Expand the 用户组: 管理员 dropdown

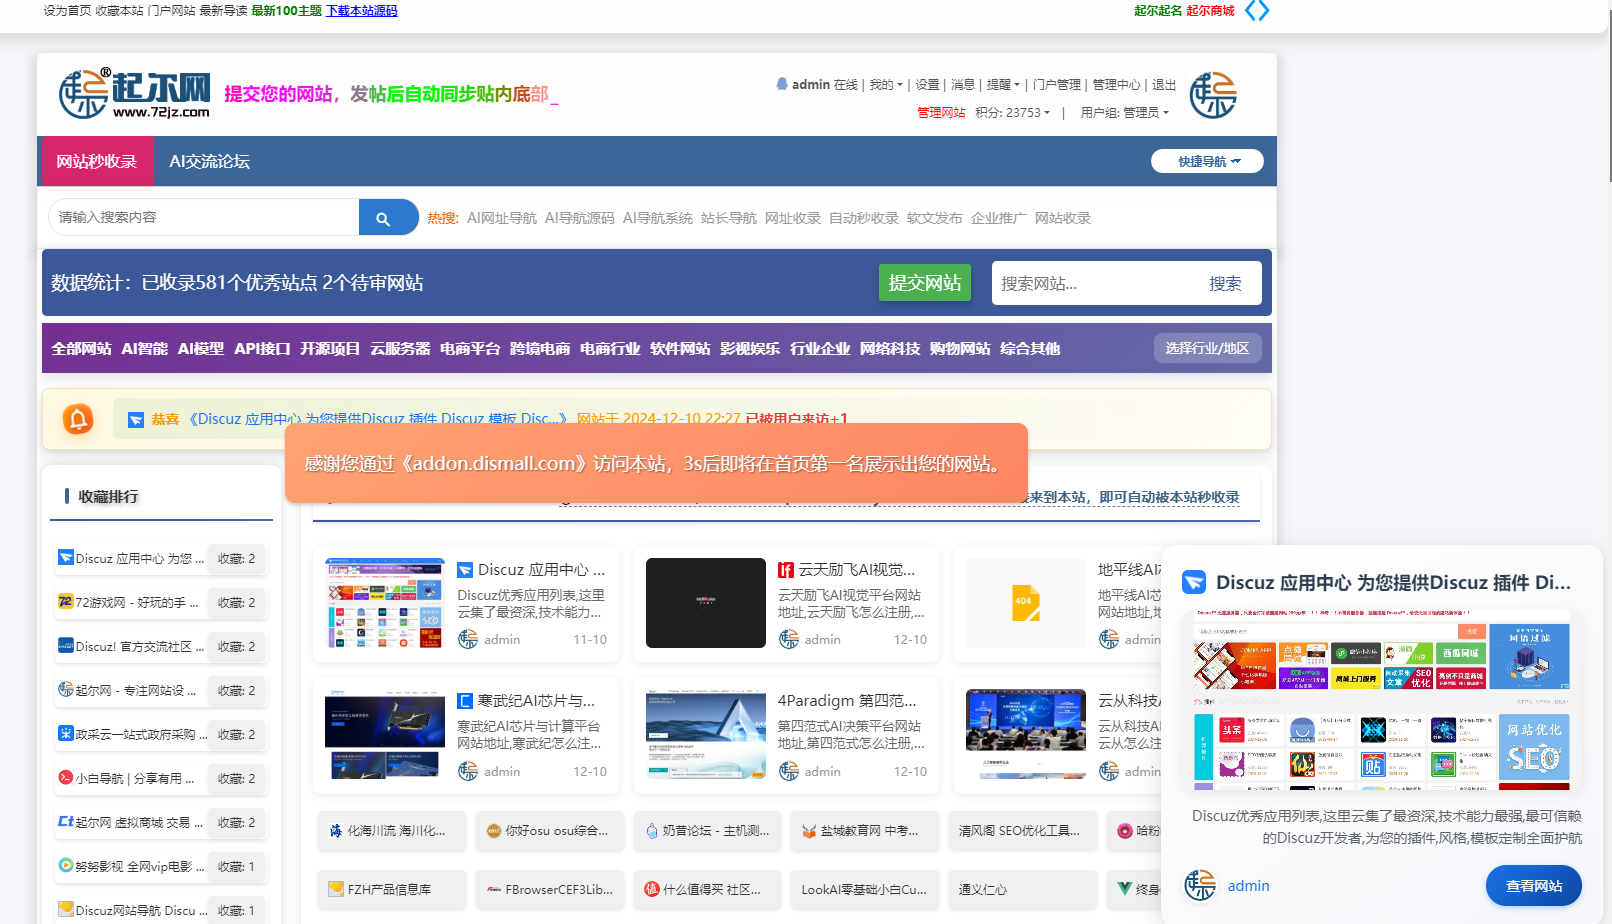click(1124, 113)
